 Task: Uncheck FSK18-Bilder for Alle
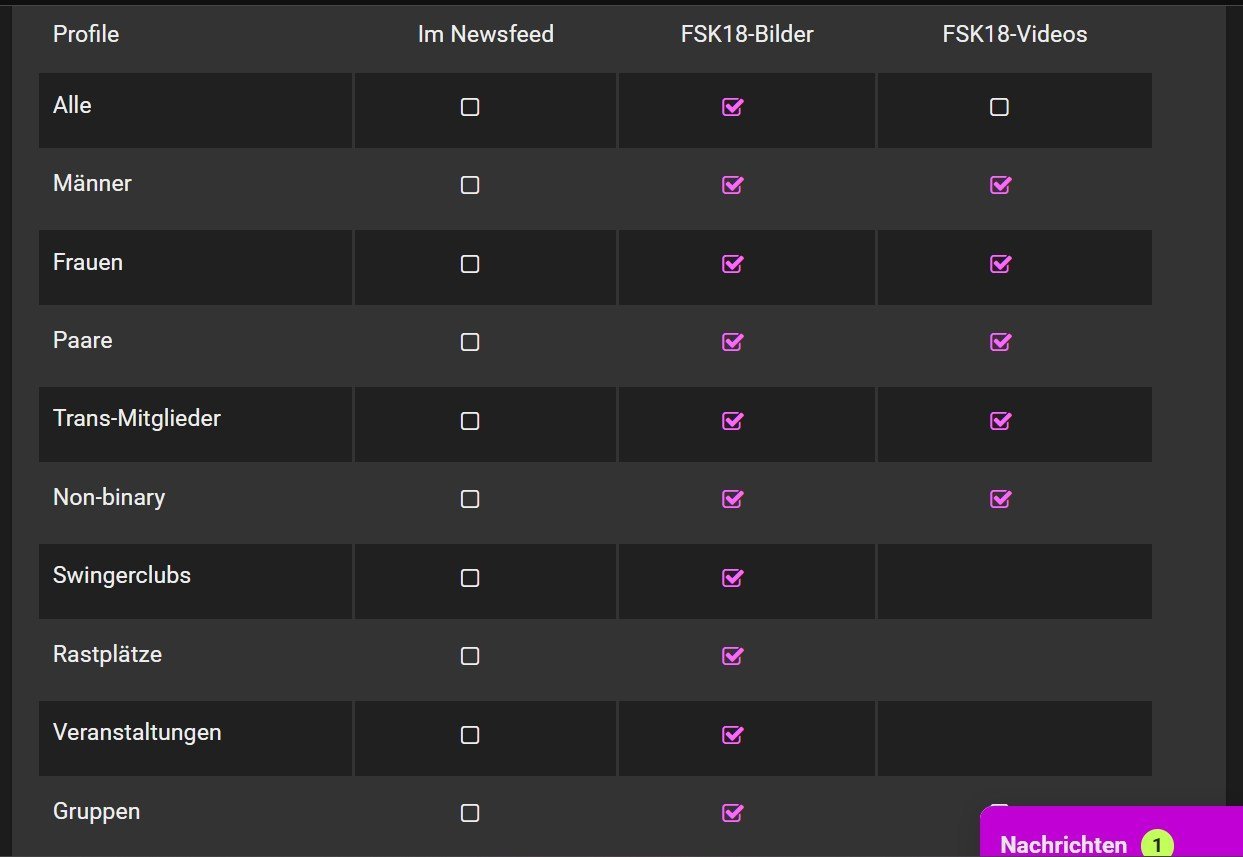[732, 107]
